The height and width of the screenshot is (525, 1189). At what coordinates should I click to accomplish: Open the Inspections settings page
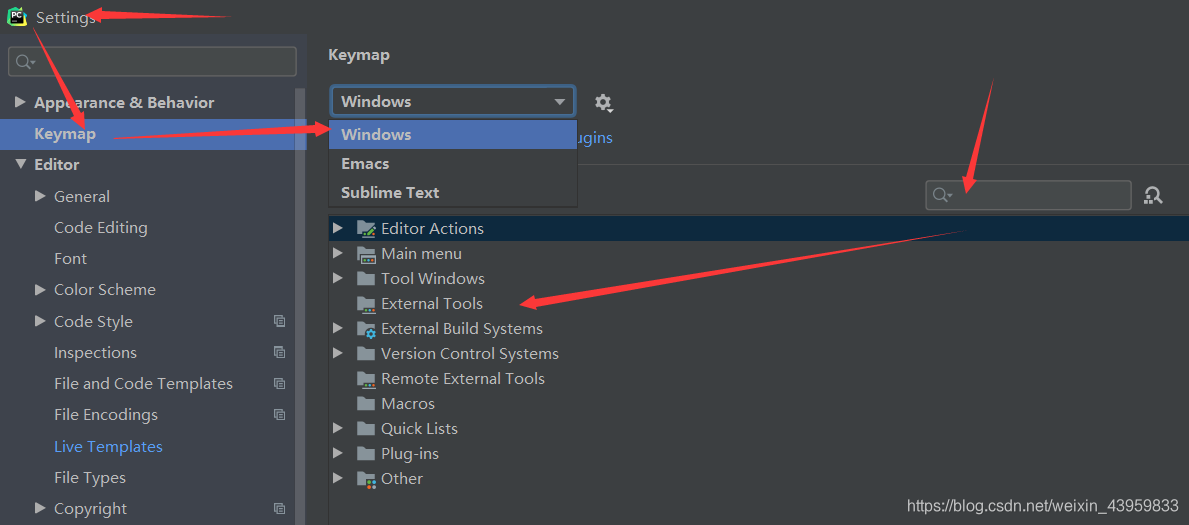[x=96, y=353]
